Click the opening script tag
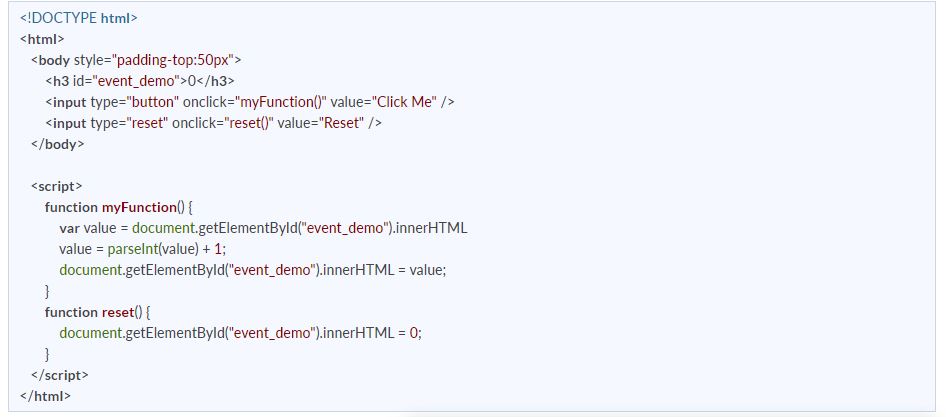 [x=57, y=186]
